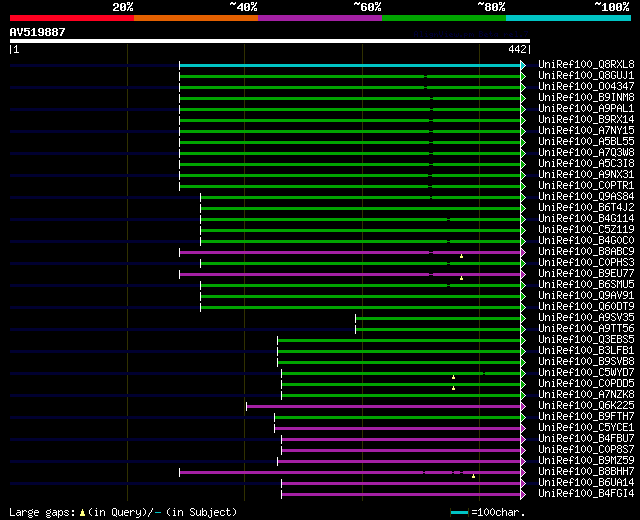Select the UniRef100_B9MZ59 label

(586, 461)
